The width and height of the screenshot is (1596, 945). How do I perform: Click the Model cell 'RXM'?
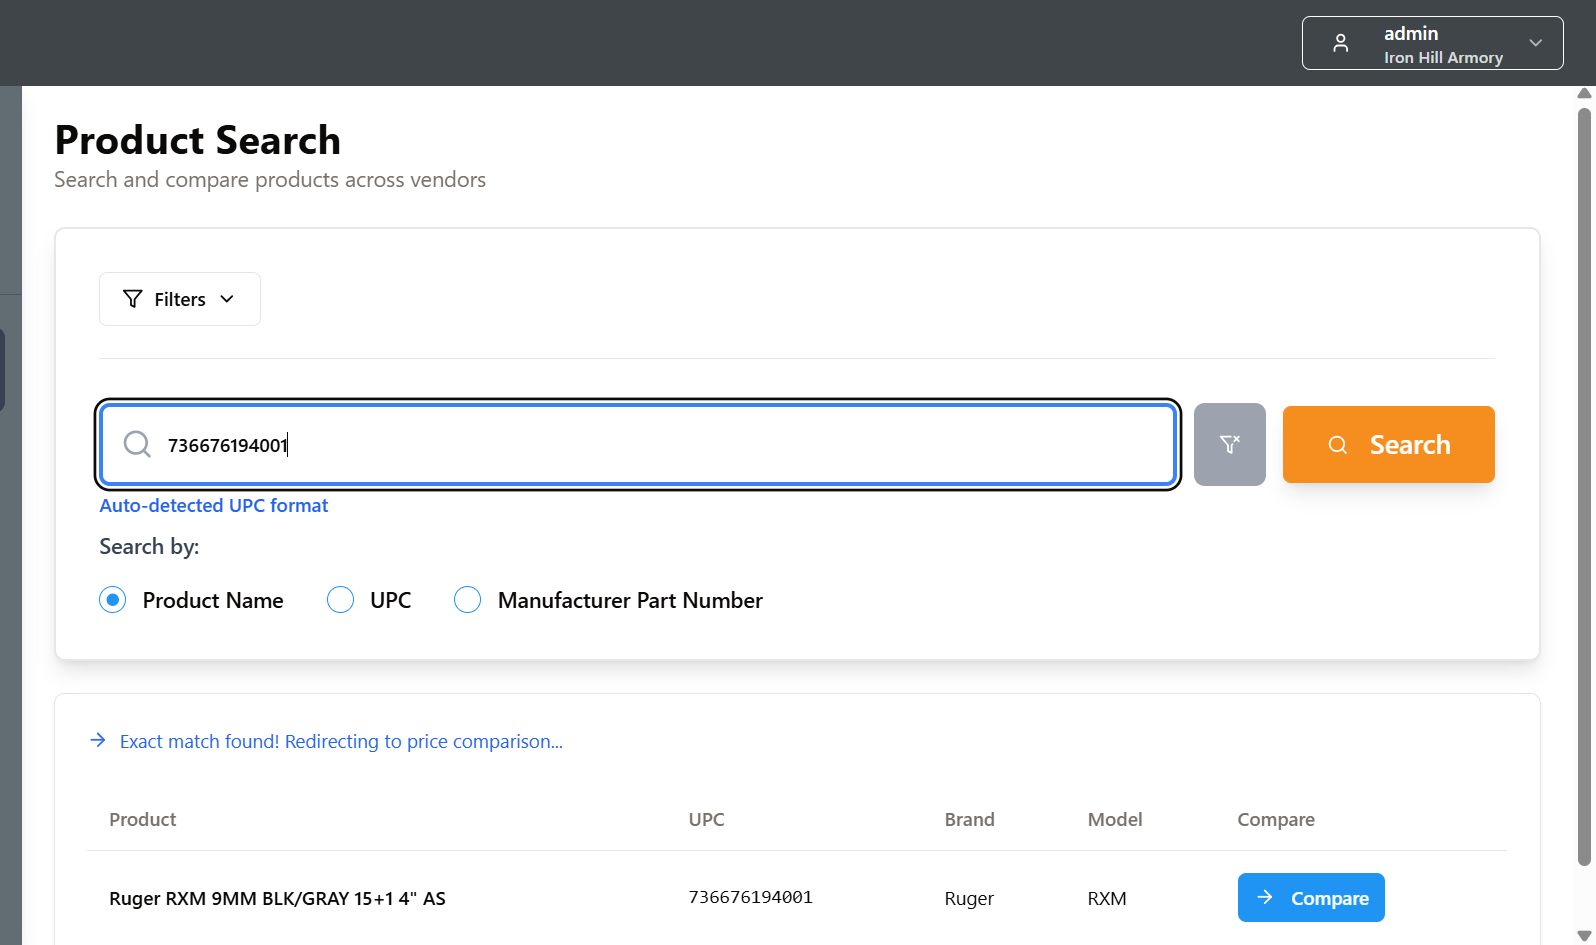(1107, 898)
